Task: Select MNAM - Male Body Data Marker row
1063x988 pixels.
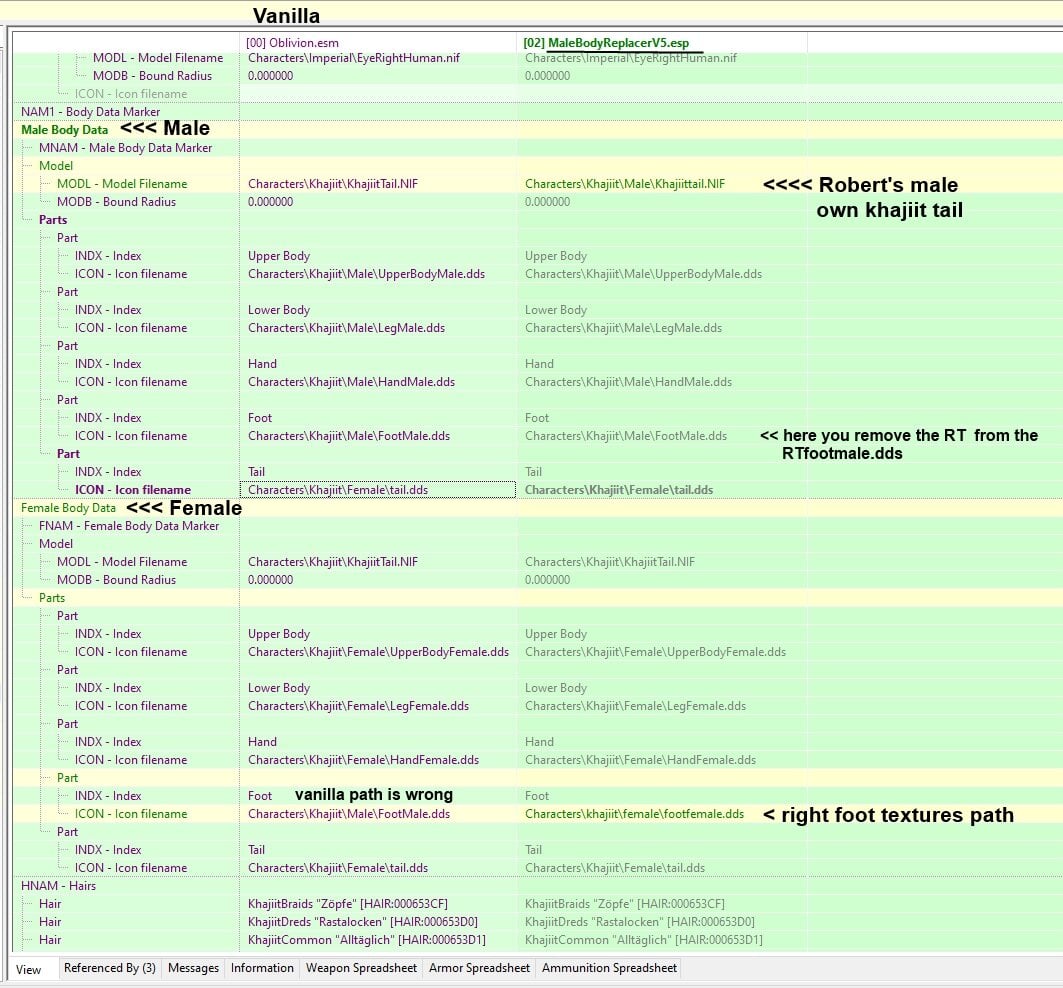Action: coord(125,148)
